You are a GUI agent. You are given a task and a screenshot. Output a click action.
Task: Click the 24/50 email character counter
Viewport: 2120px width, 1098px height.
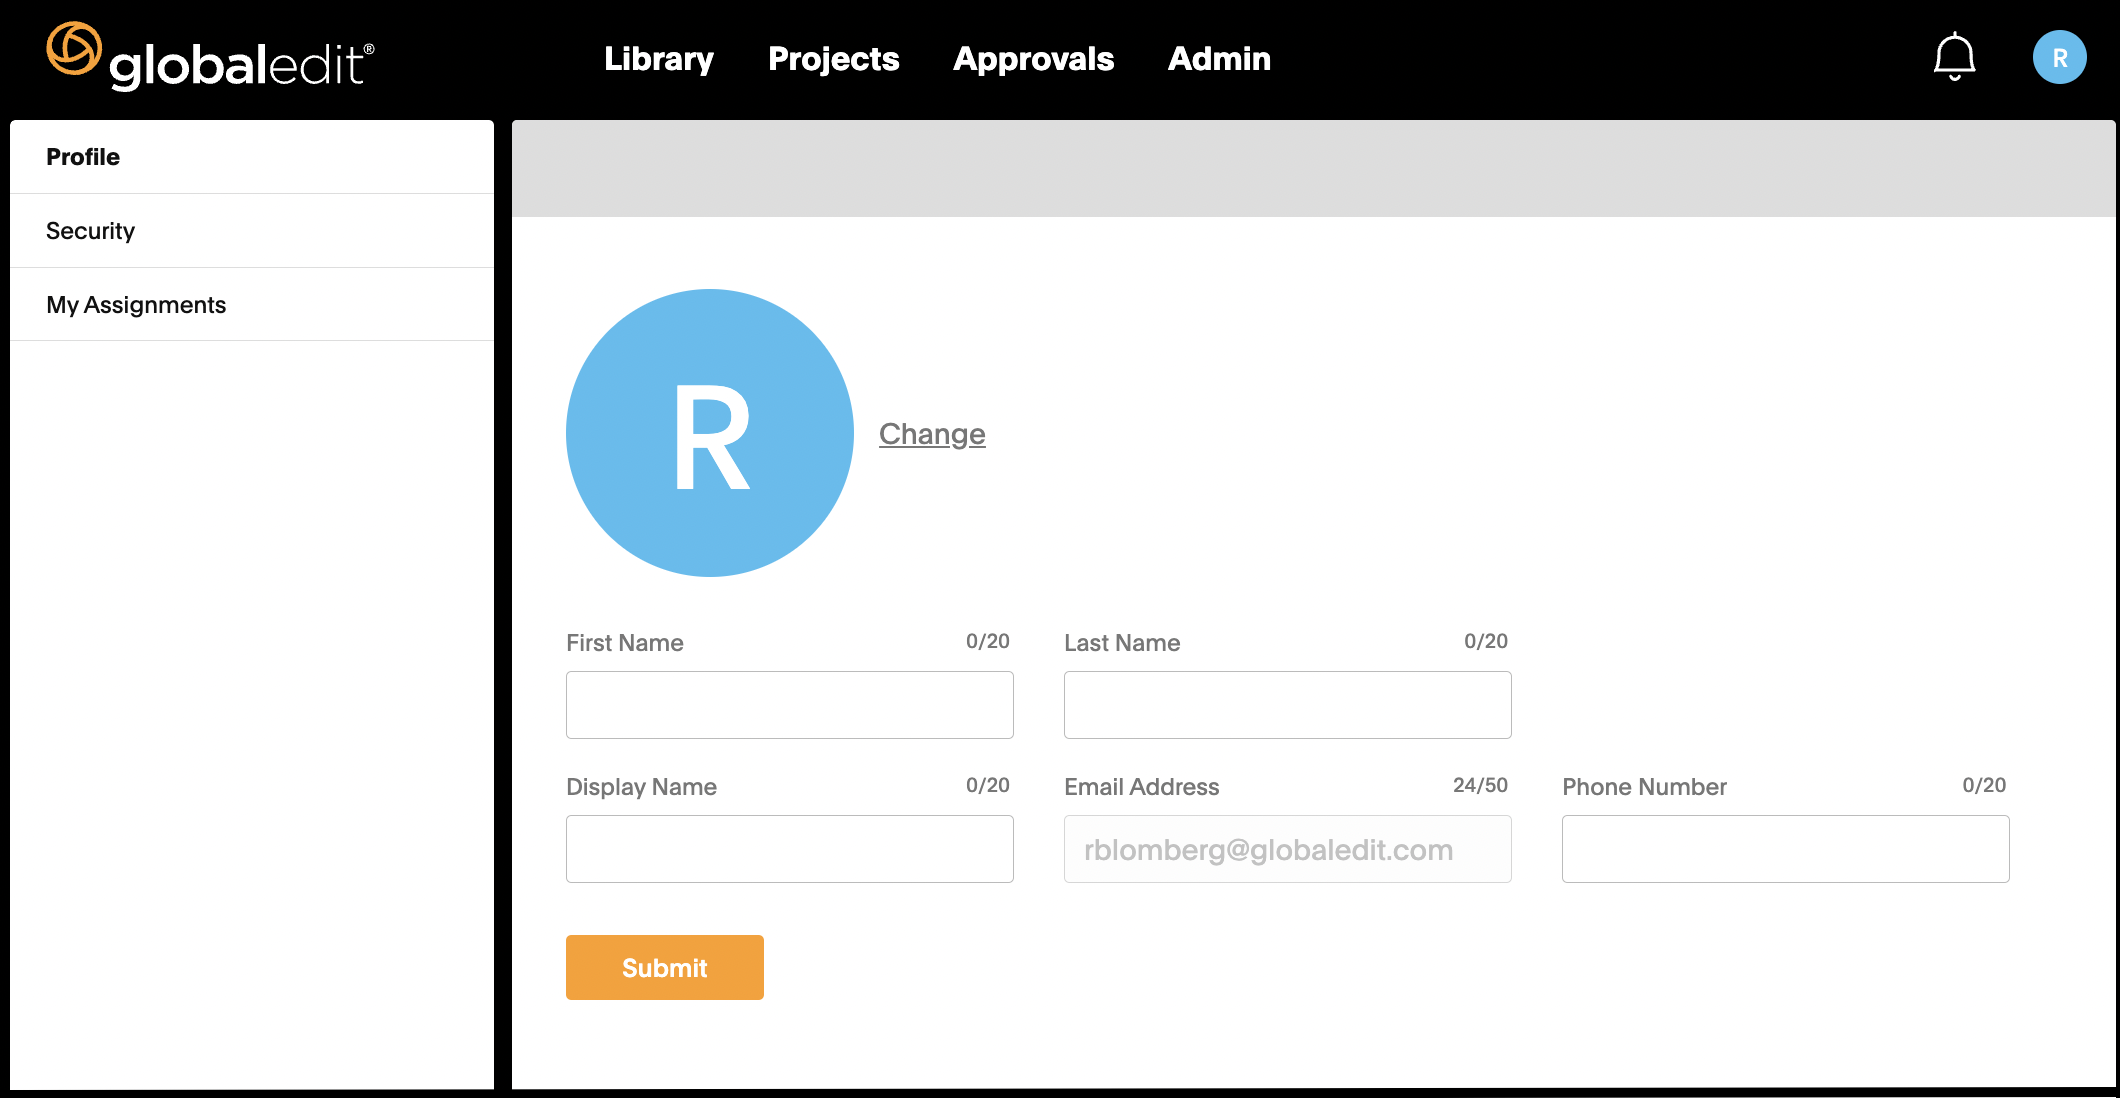[1480, 785]
